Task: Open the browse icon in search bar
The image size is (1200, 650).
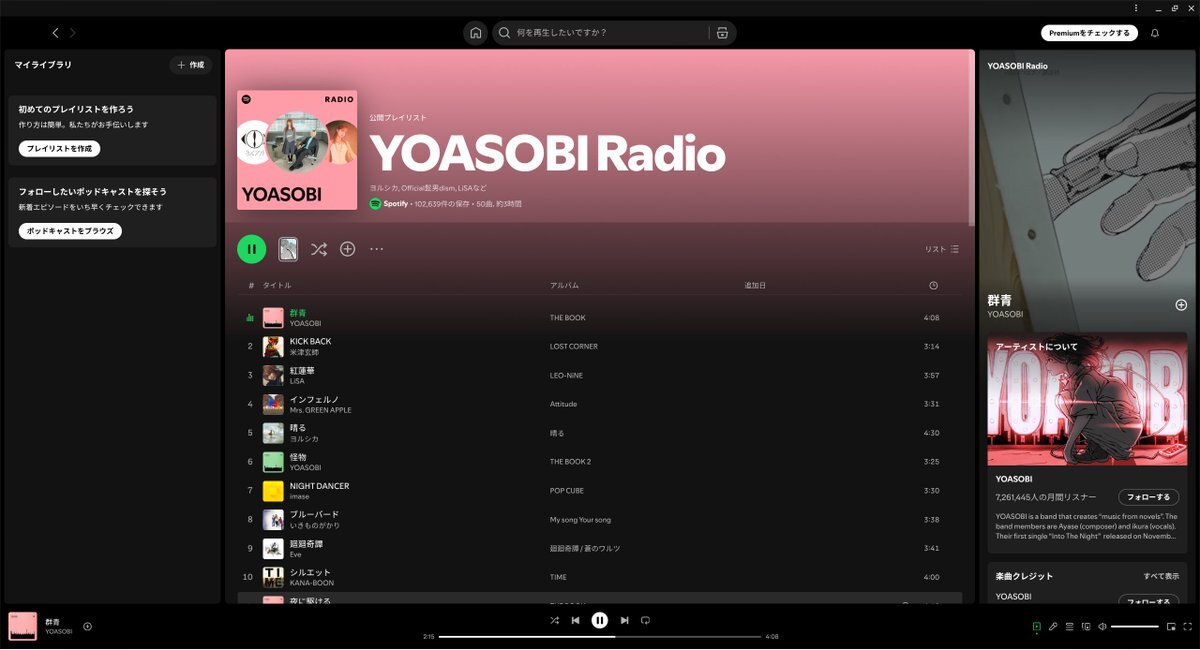Action: coord(722,33)
